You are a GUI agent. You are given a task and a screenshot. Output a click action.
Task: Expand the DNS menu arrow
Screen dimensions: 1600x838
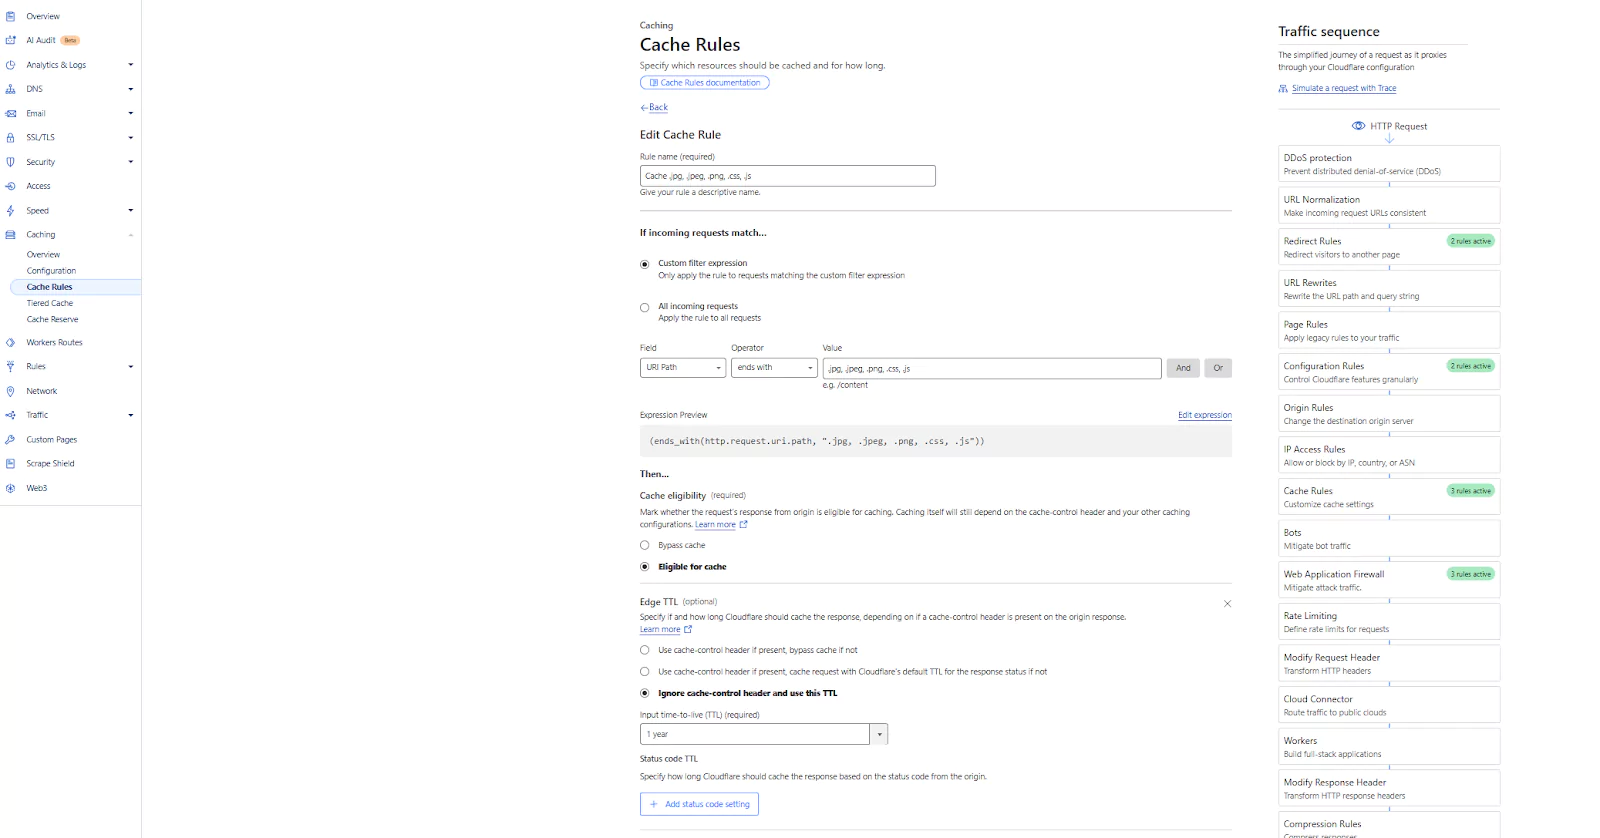130,89
